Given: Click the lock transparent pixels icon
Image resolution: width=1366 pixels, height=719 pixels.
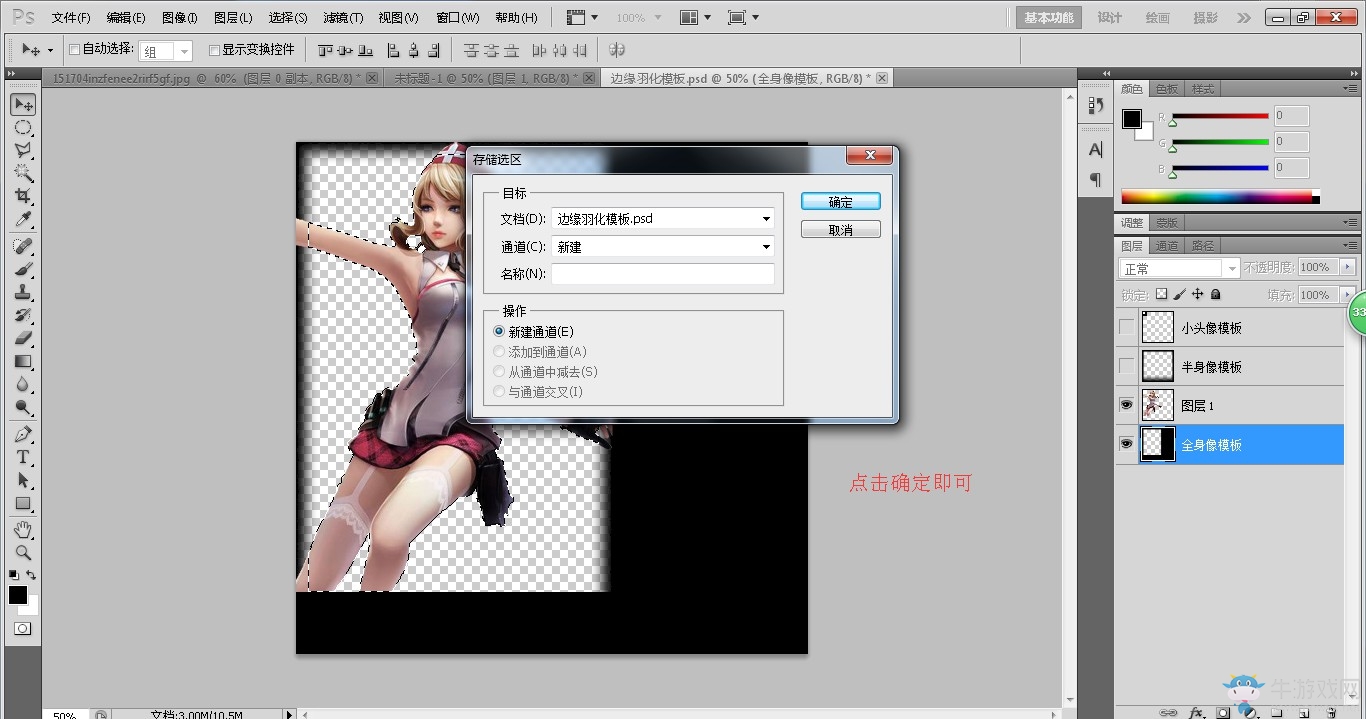Looking at the screenshot, I should [x=1161, y=295].
